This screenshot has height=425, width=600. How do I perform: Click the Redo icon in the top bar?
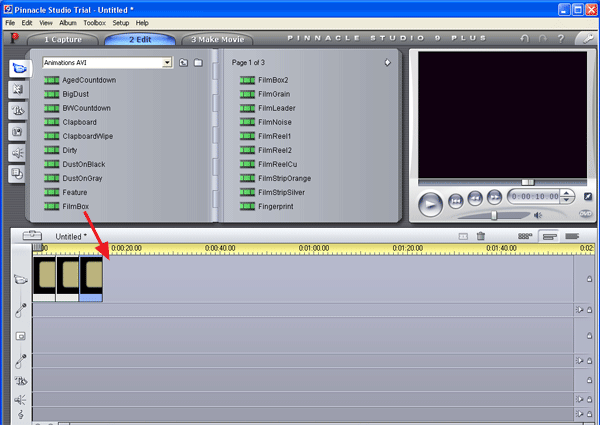point(543,38)
